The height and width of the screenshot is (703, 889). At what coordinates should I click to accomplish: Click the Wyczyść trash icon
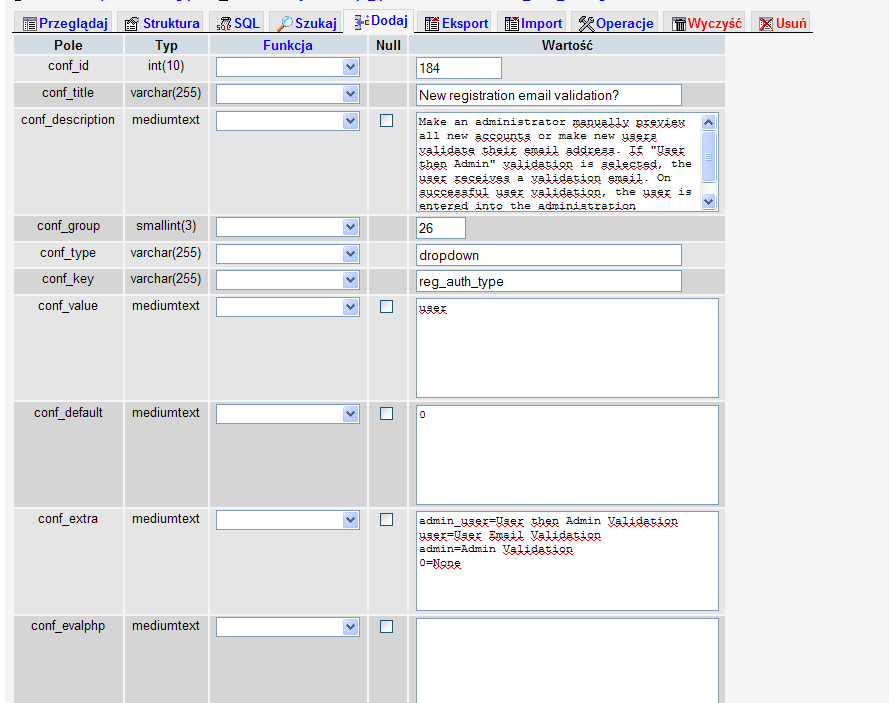pyautogui.click(x=679, y=24)
